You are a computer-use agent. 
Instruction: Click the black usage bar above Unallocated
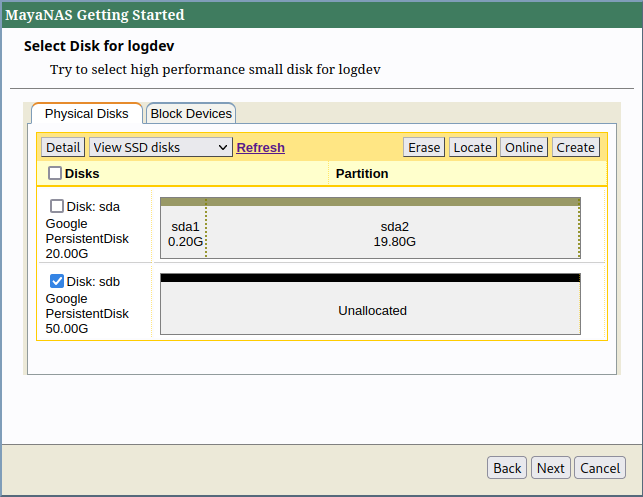coord(371,278)
